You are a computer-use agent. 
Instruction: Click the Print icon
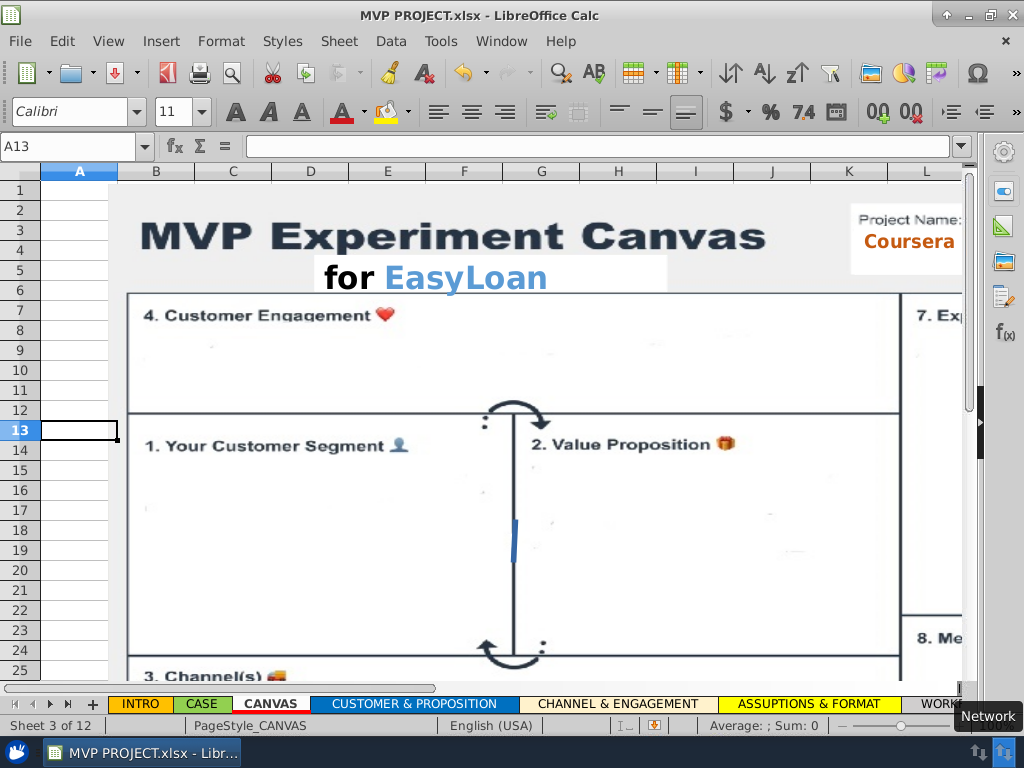[200, 73]
